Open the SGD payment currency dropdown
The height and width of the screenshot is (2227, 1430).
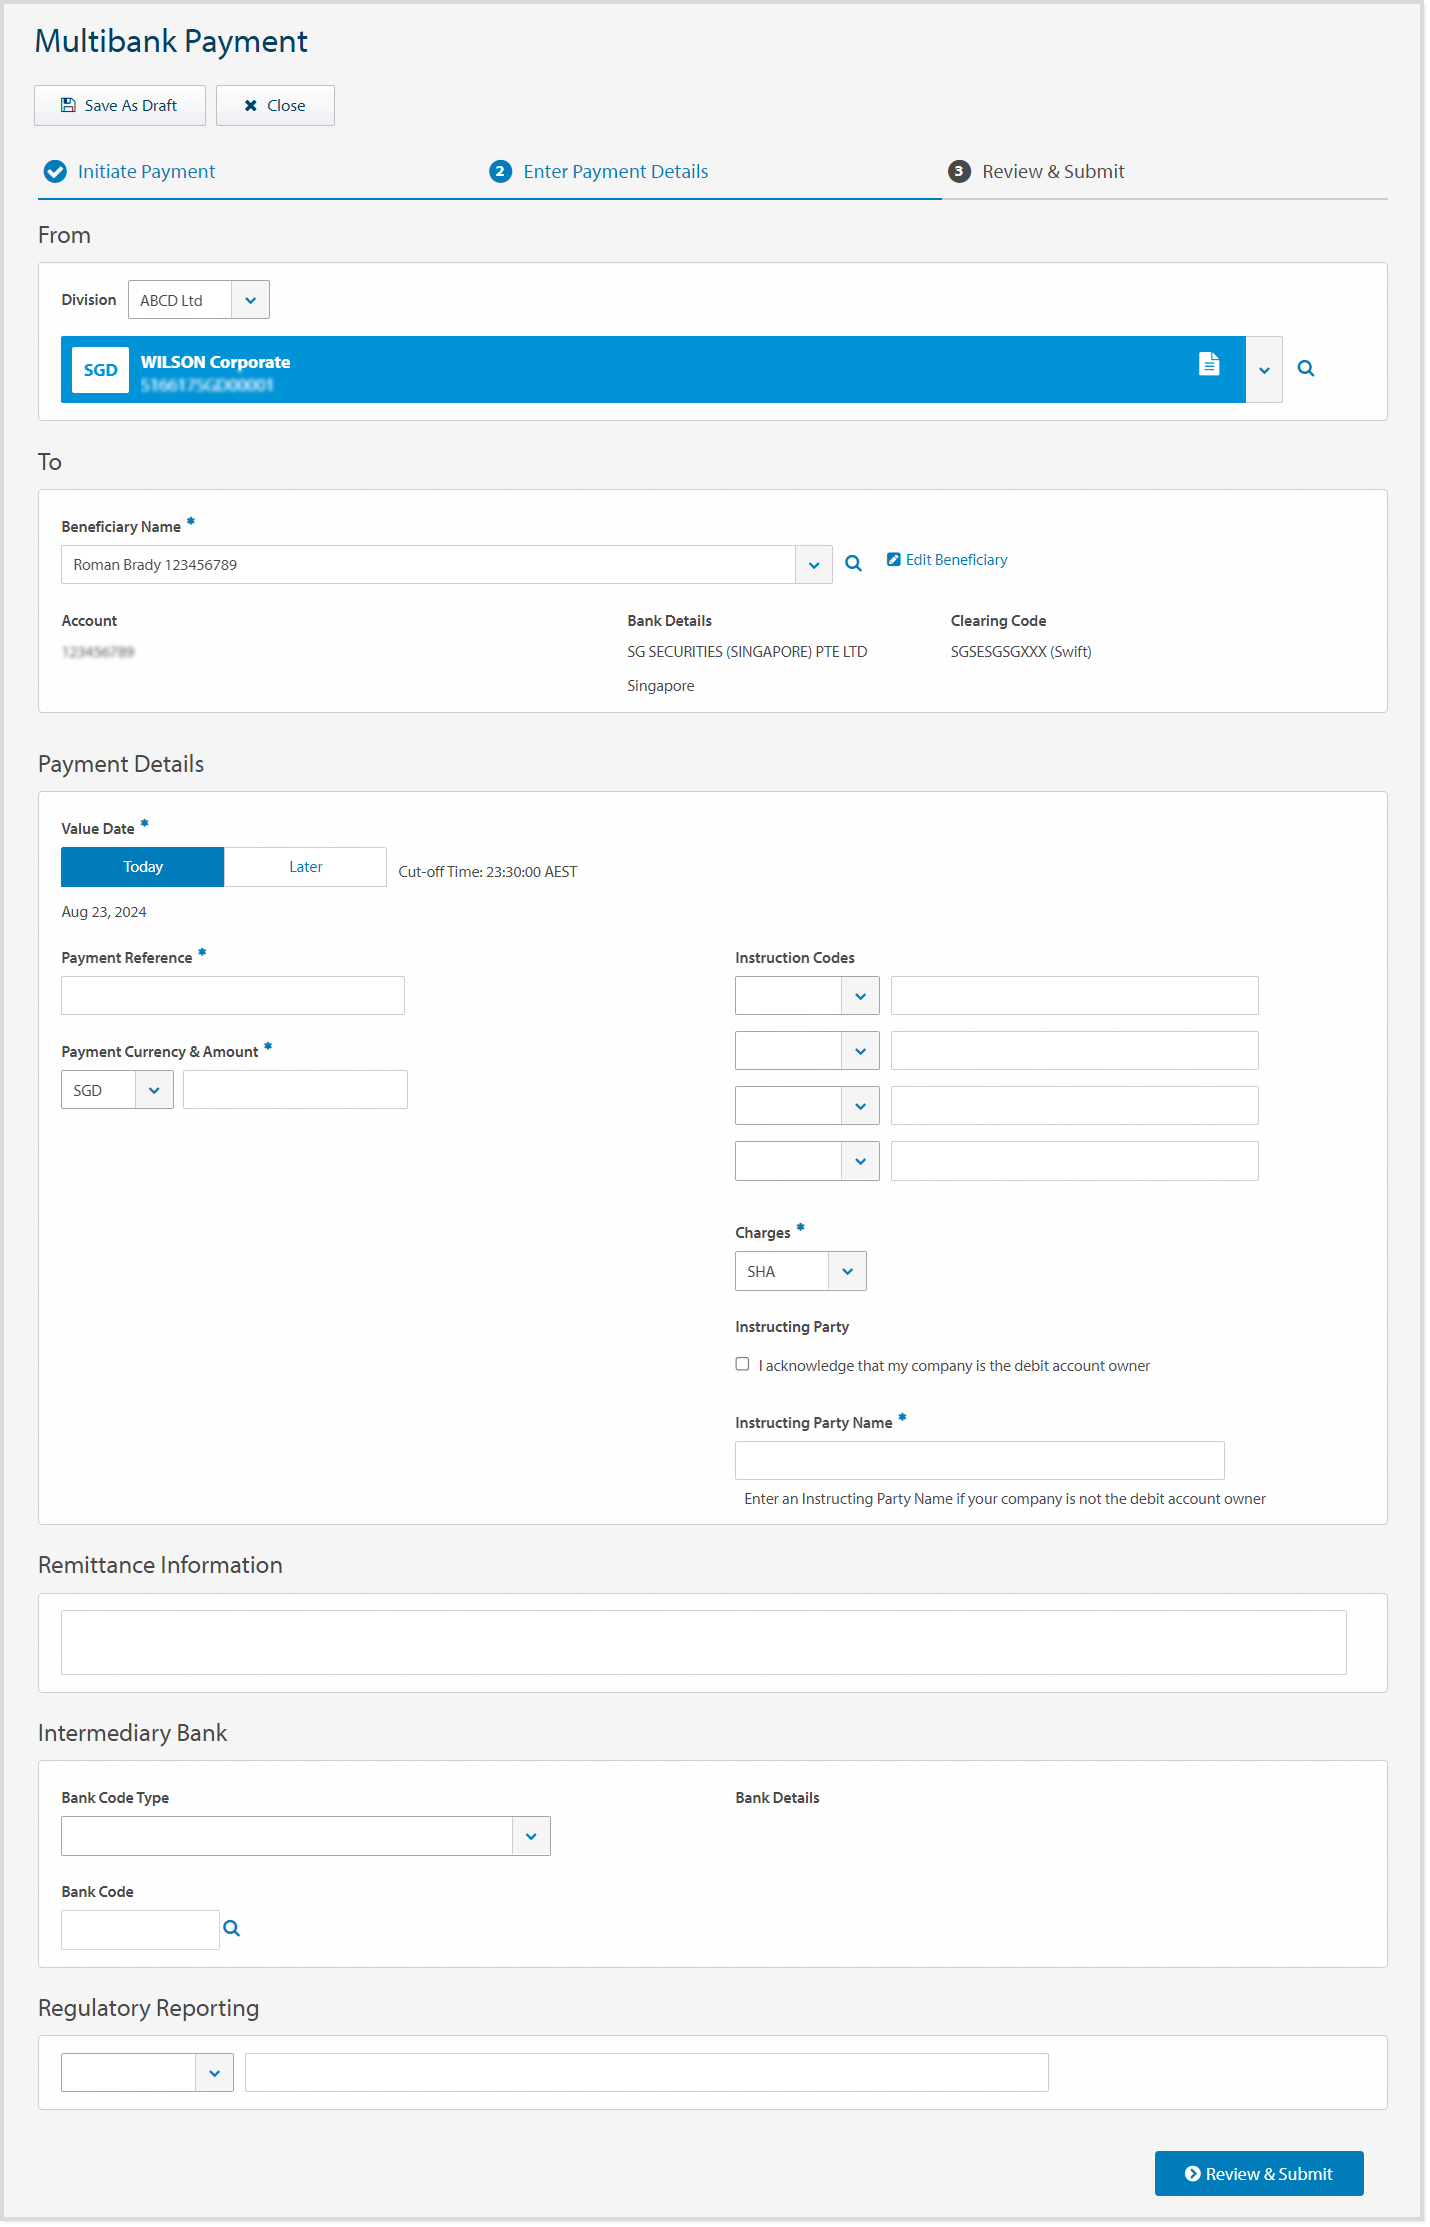pyautogui.click(x=117, y=1090)
